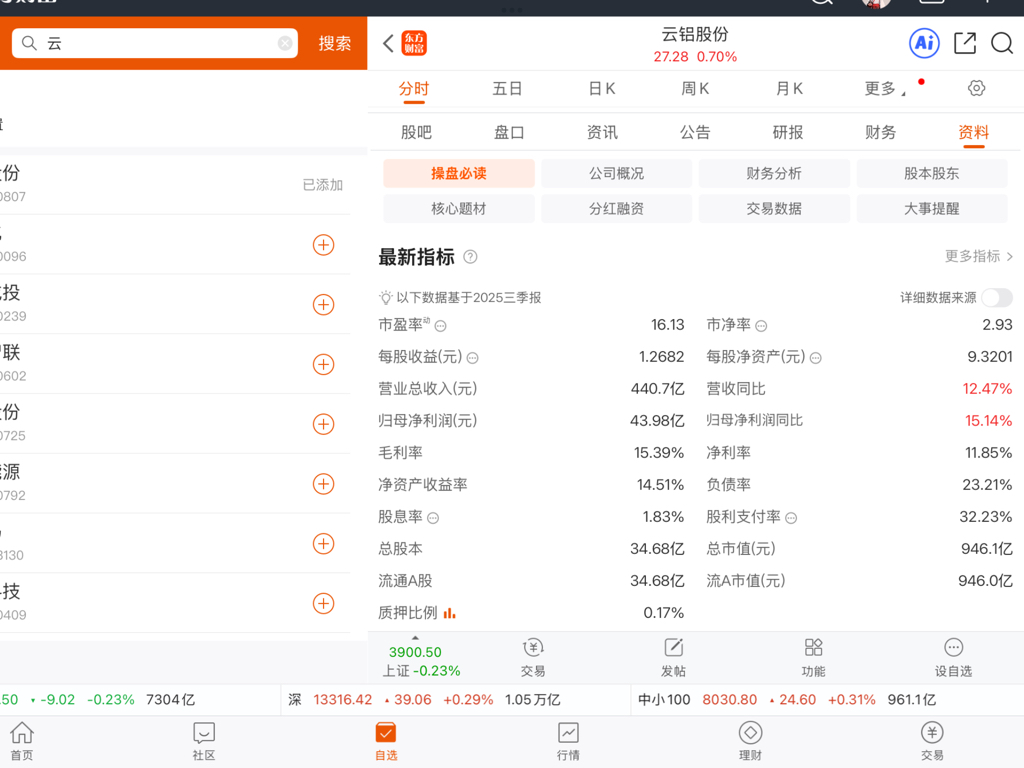The width and height of the screenshot is (1024, 768).
Task: Select 股本股东 section button
Action: click(x=932, y=173)
